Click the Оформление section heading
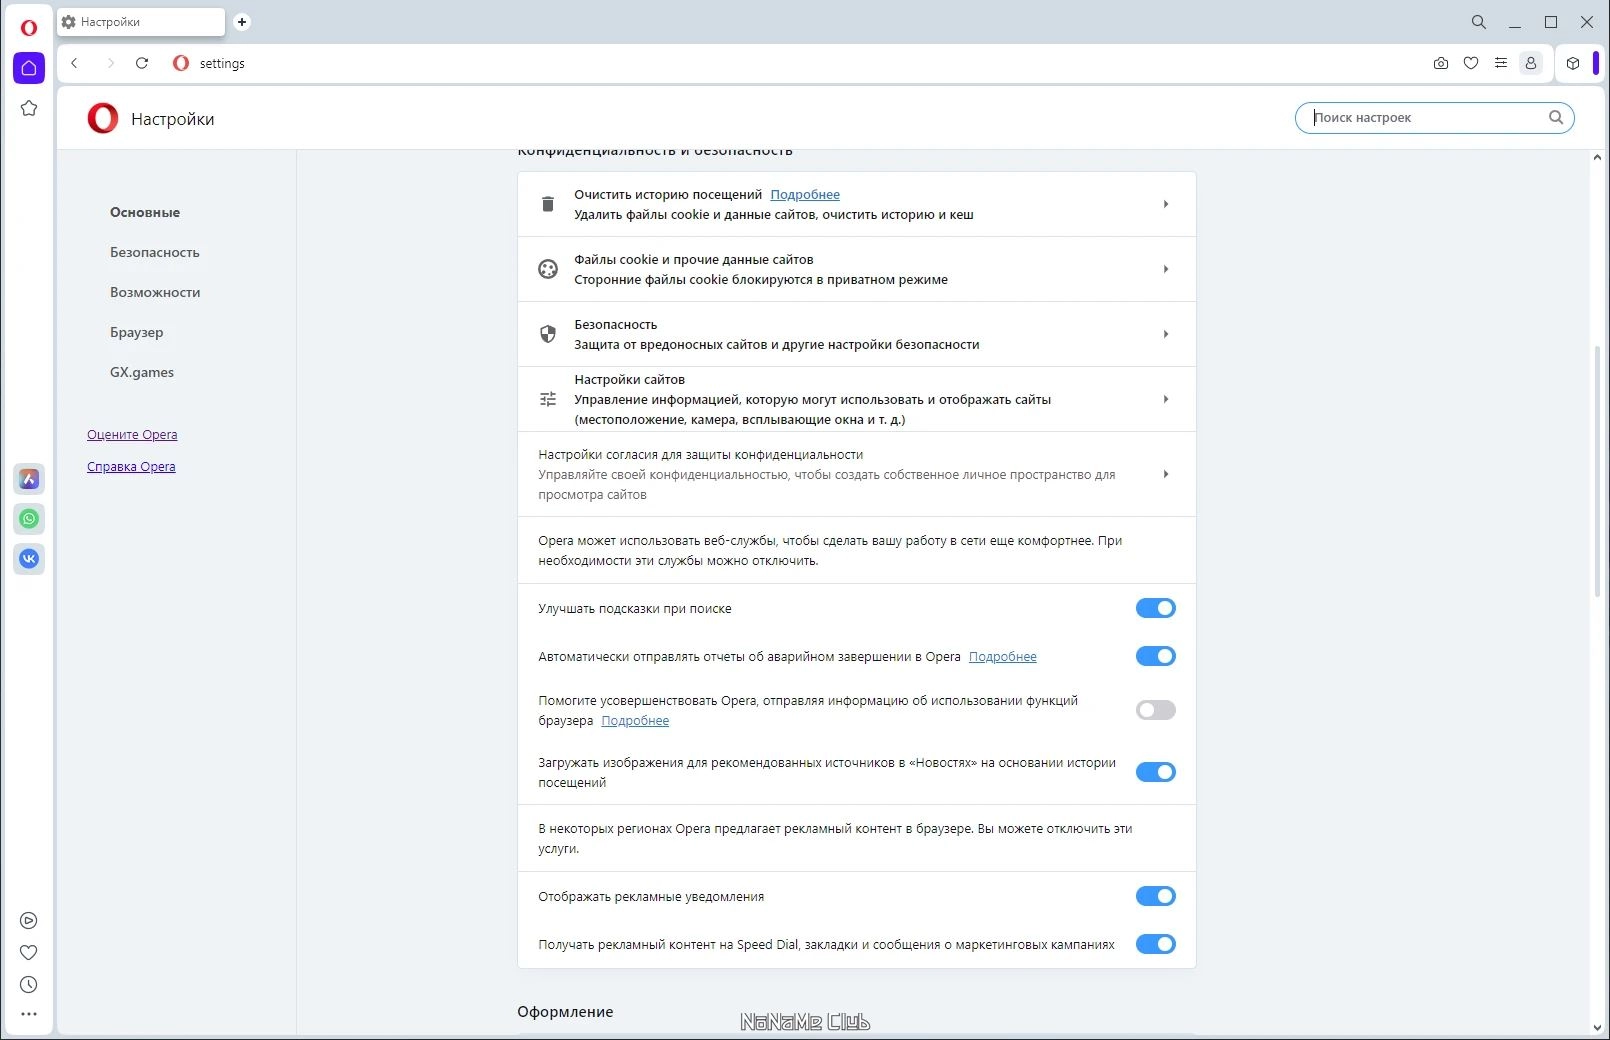The height and width of the screenshot is (1040, 1610). [x=565, y=1011]
